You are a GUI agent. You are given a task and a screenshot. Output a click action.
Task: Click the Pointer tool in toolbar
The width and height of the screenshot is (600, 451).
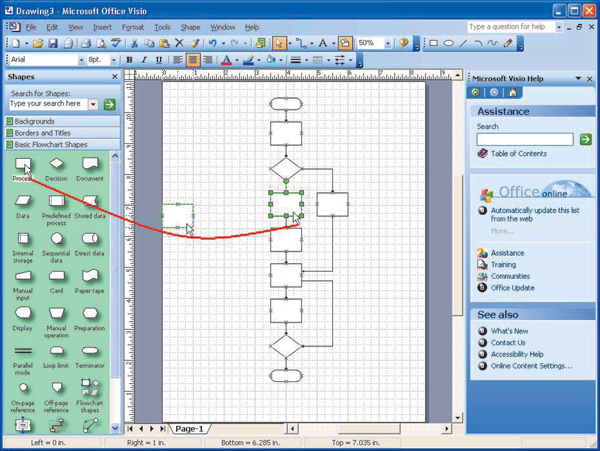pyautogui.click(x=279, y=44)
